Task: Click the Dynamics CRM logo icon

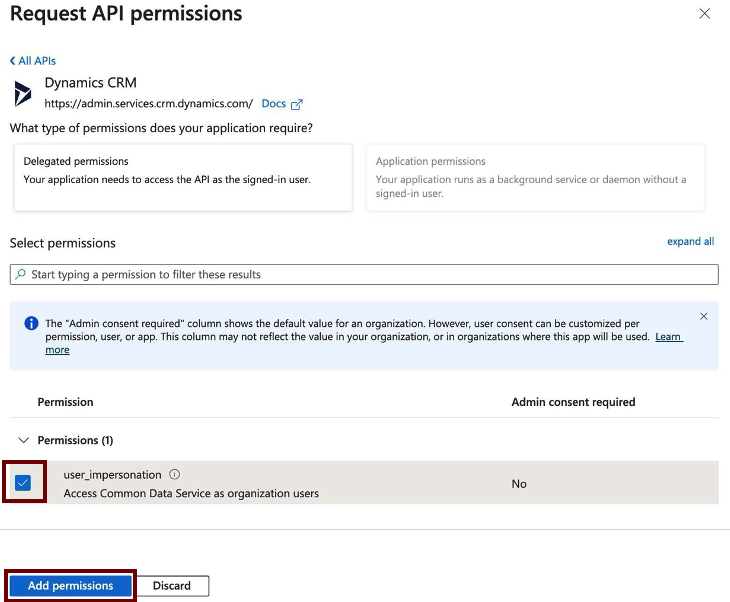Action: pos(22,93)
